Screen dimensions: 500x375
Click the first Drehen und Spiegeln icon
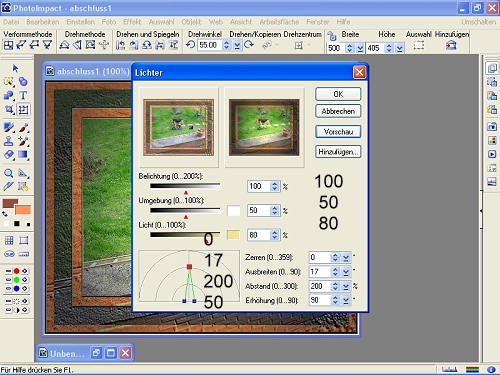[120, 45]
